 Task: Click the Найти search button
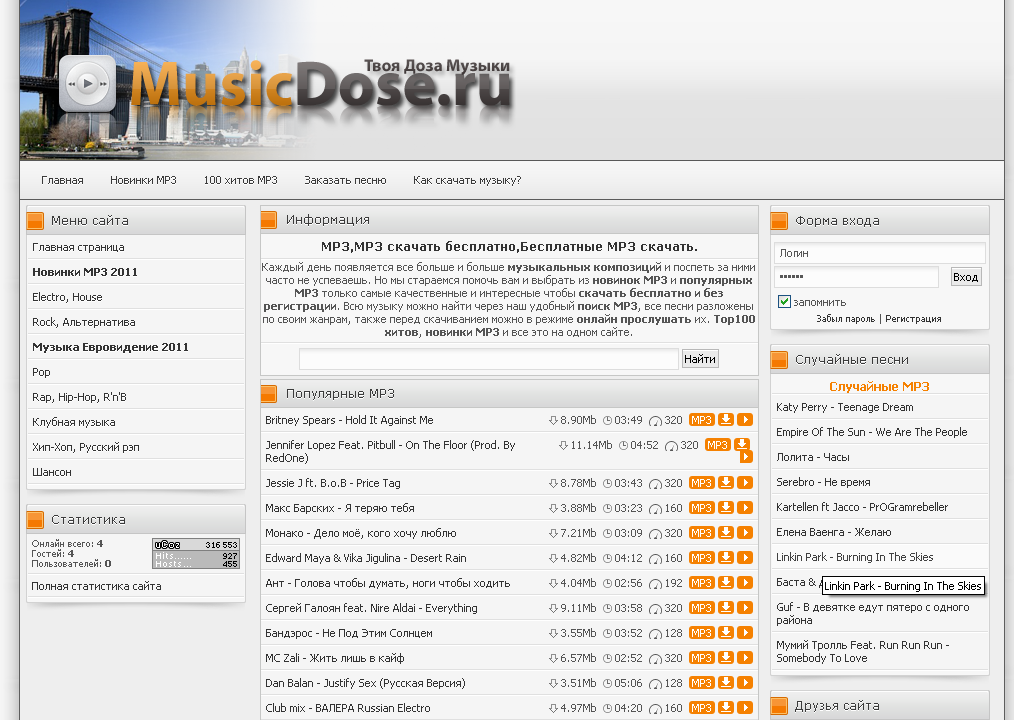[x=700, y=359]
